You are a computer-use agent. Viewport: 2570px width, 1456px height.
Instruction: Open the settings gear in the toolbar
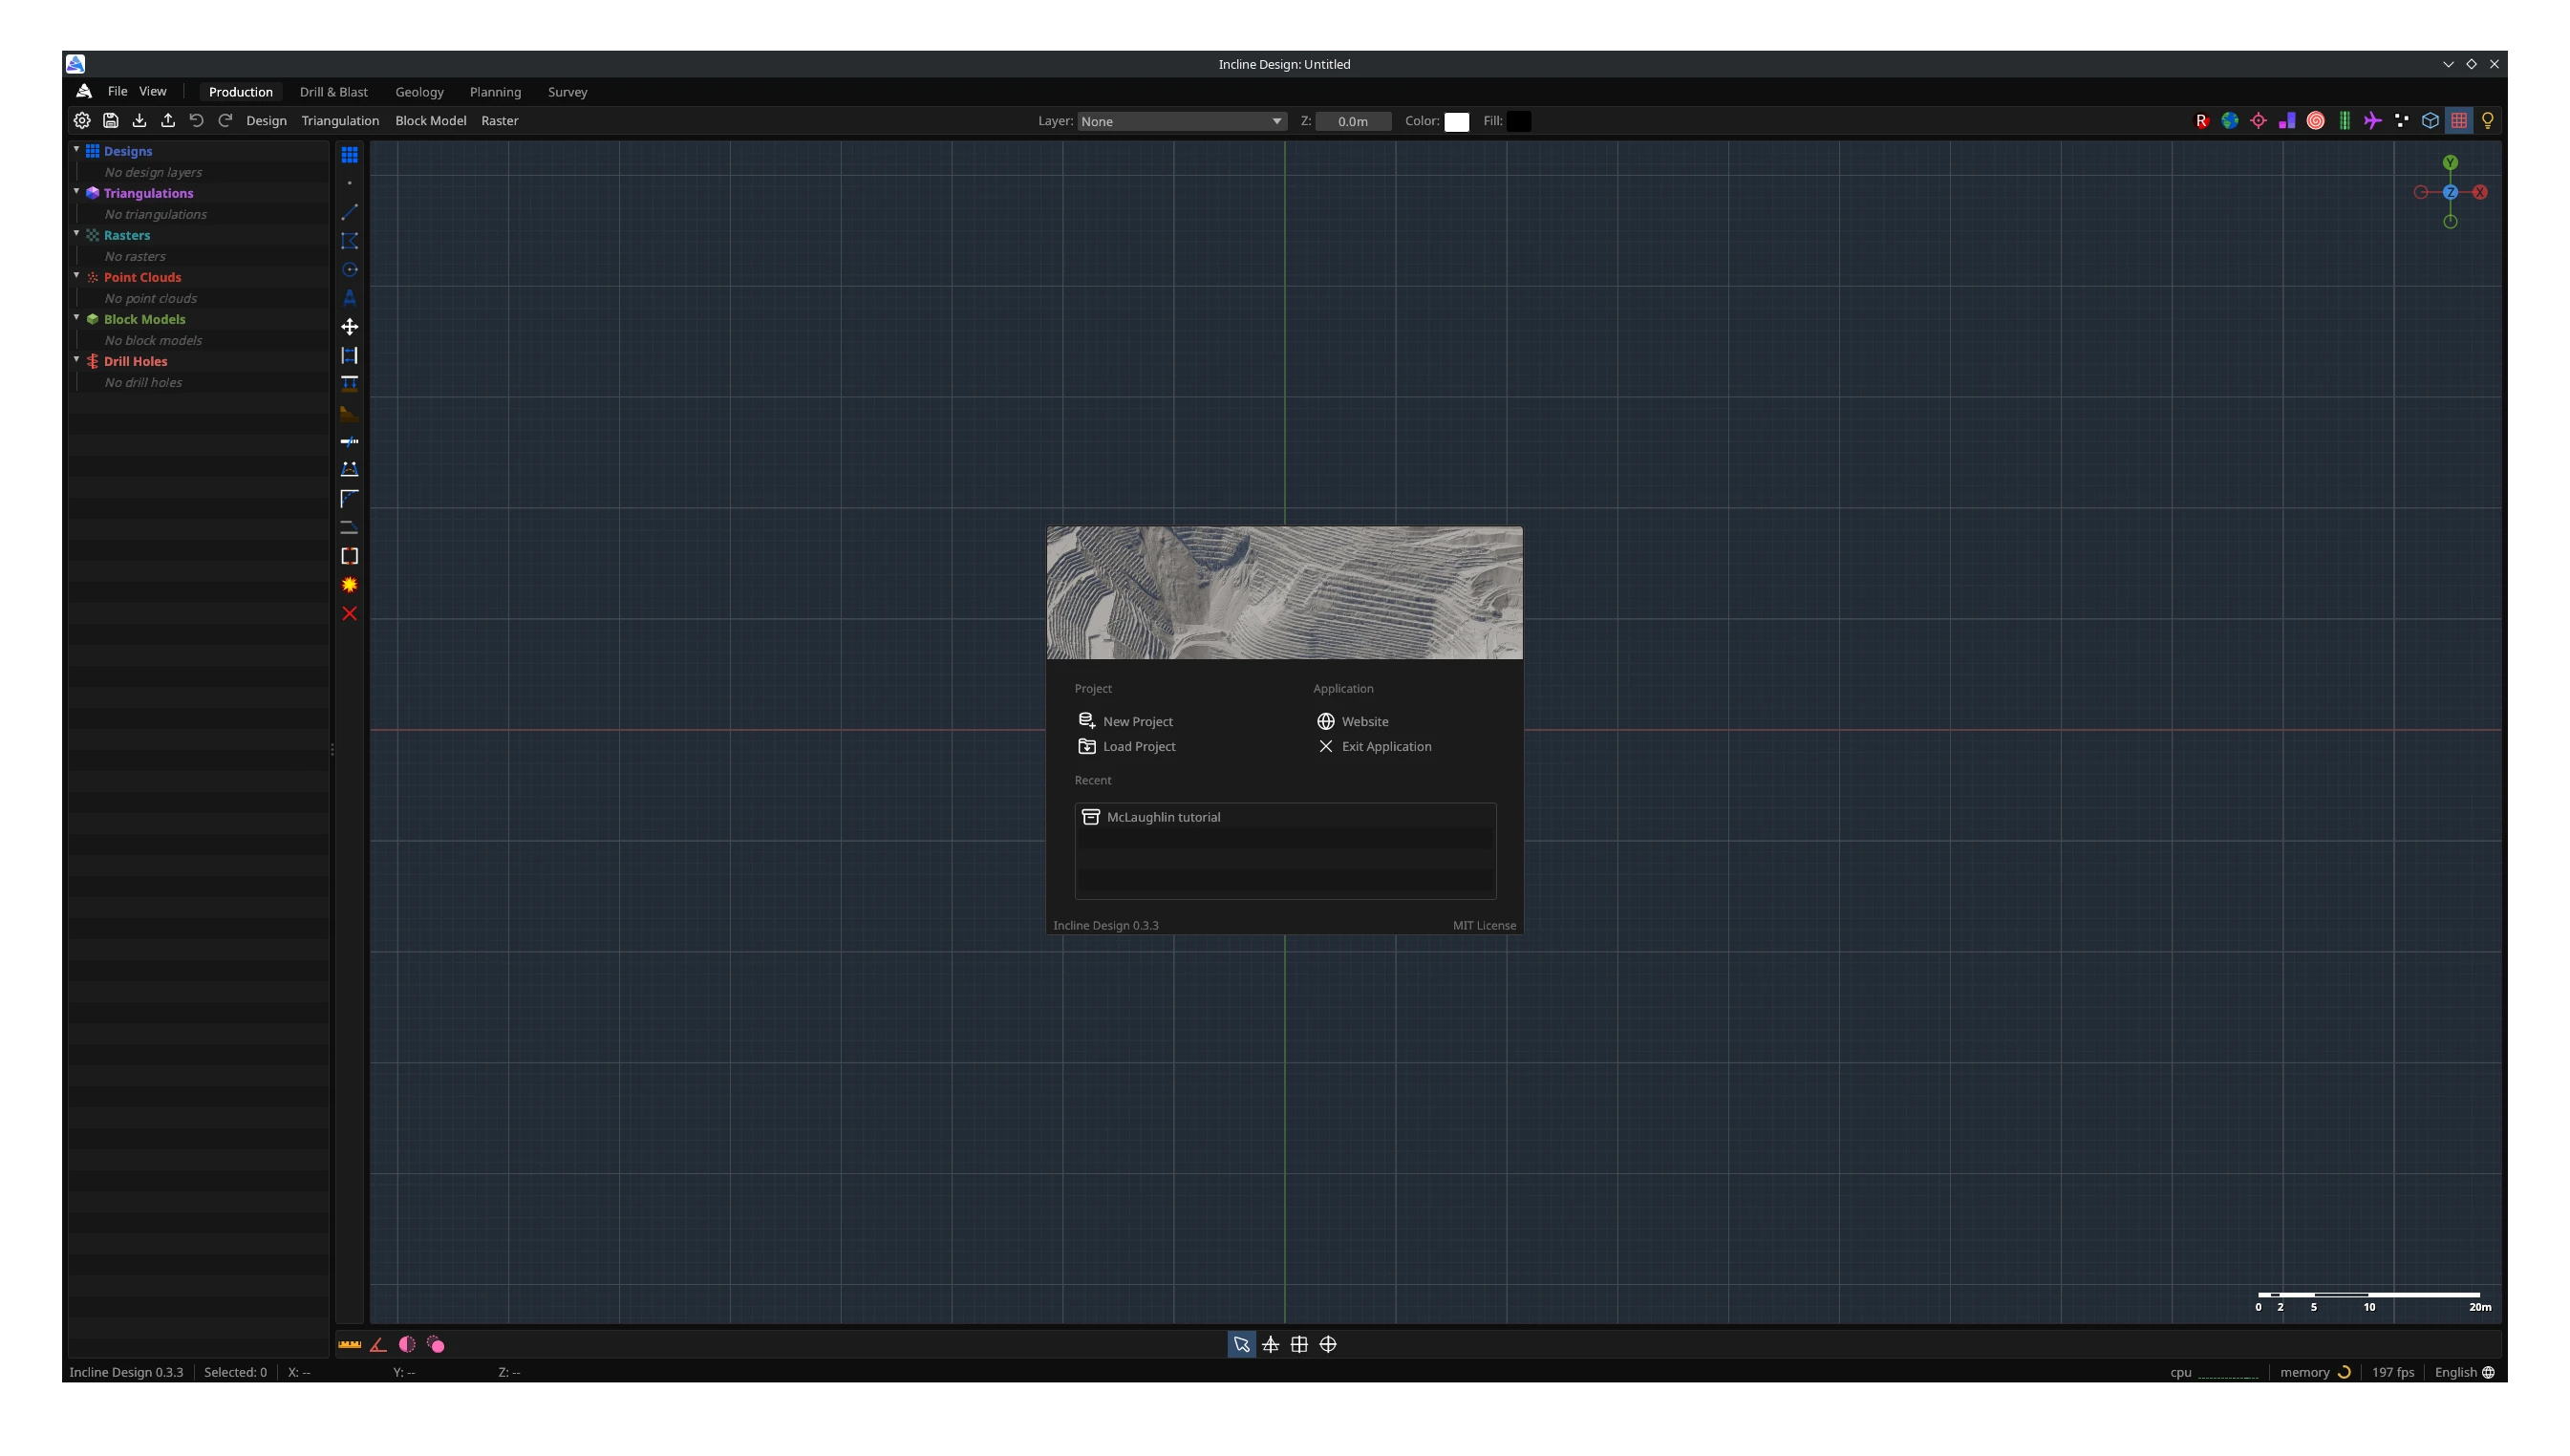pos(82,121)
